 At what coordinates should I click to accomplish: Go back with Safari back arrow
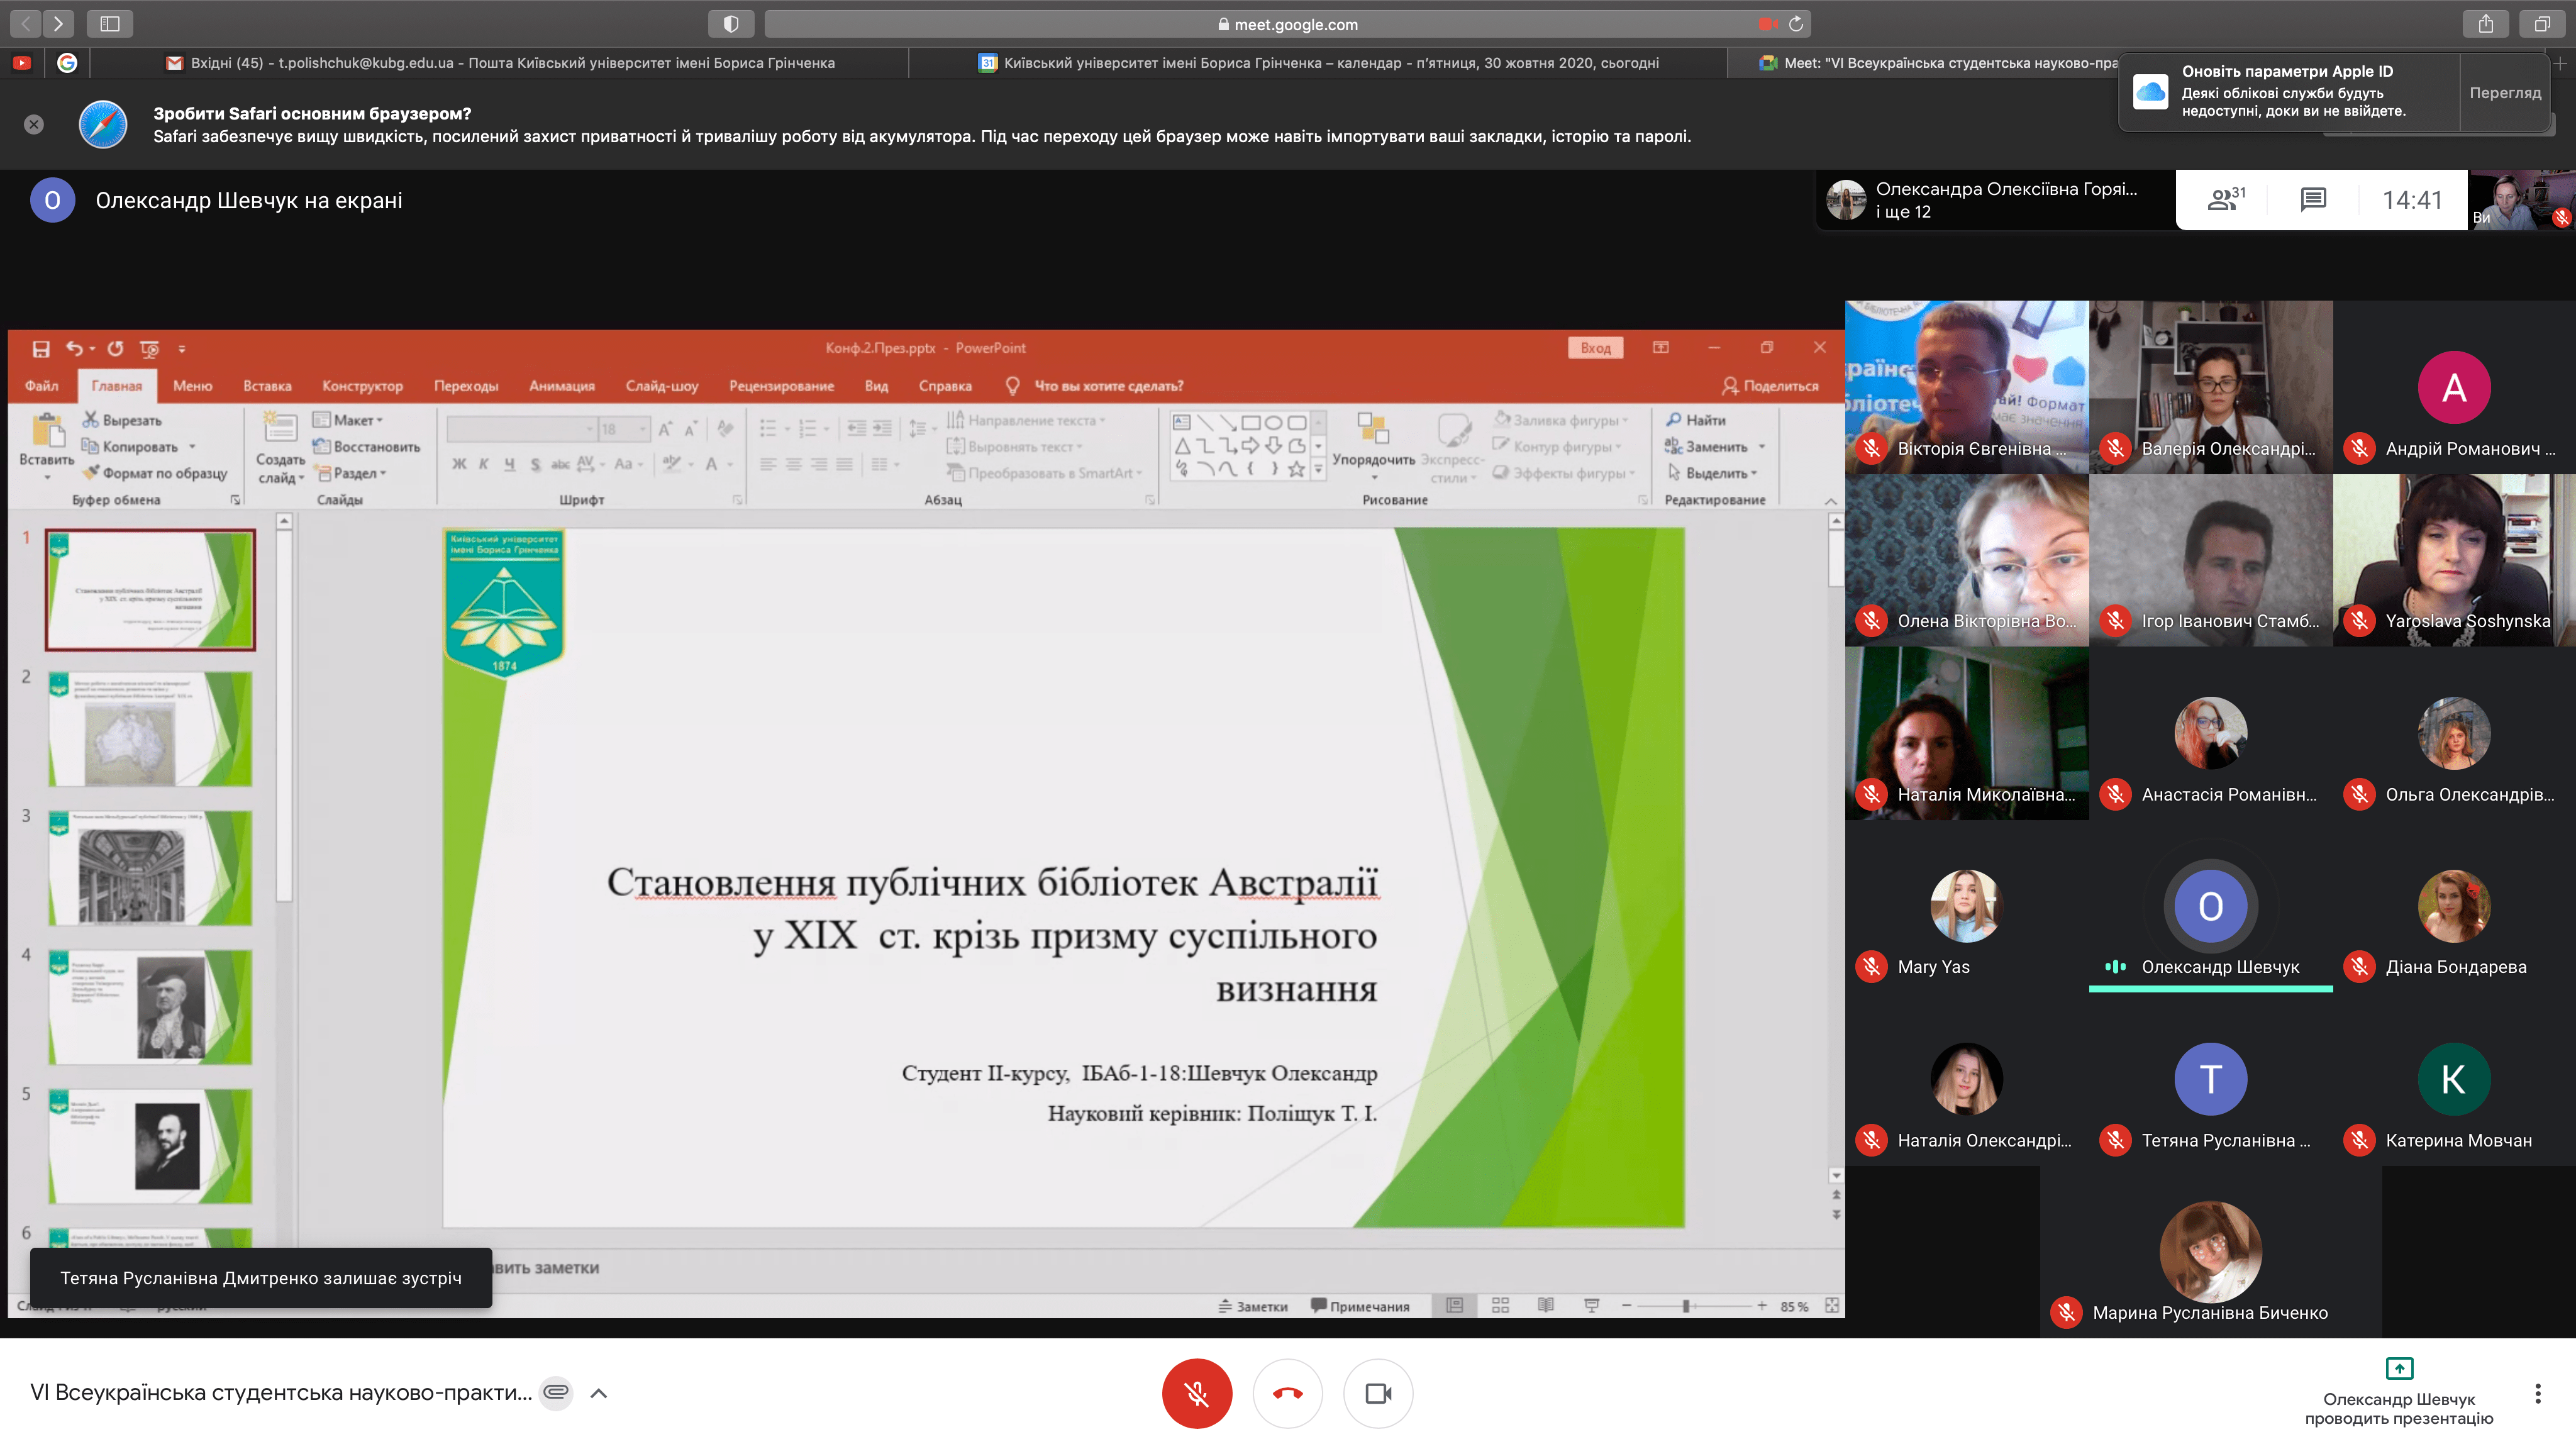tap(26, 24)
